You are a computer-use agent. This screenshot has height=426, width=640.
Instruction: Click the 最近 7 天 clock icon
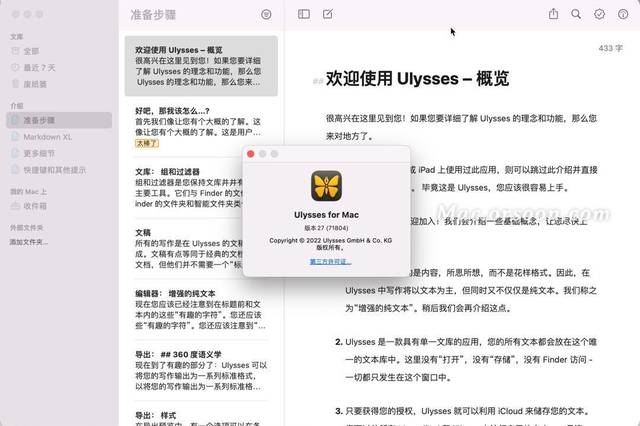coord(15,67)
